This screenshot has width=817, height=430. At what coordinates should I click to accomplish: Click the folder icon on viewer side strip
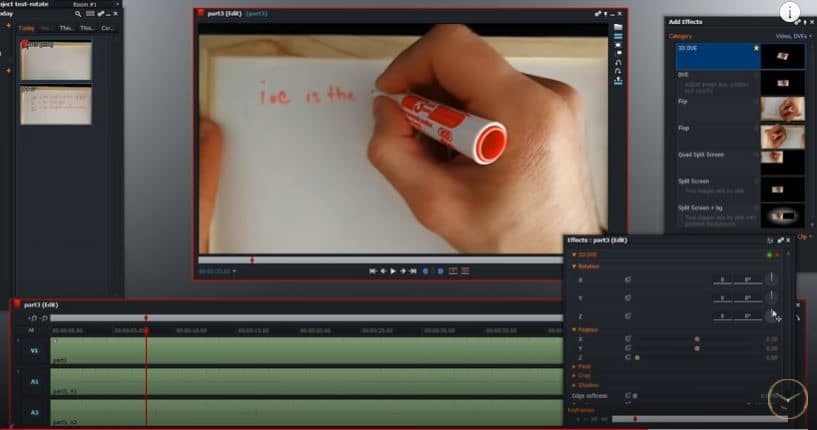(x=618, y=28)
